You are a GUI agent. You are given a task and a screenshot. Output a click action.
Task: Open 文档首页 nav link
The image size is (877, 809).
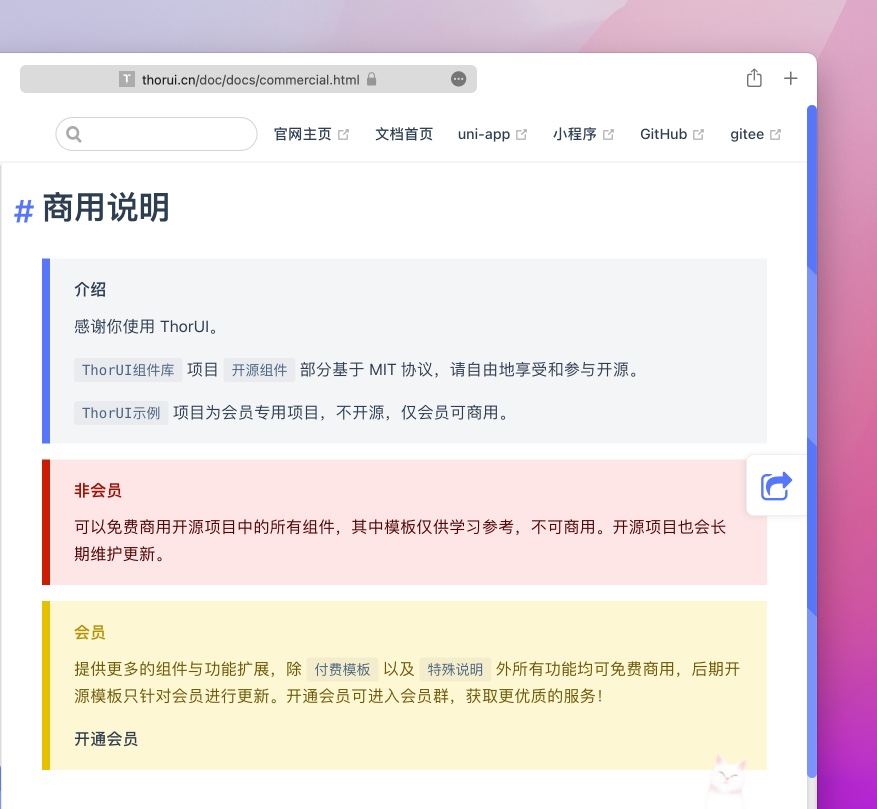[x=404, y=134]
